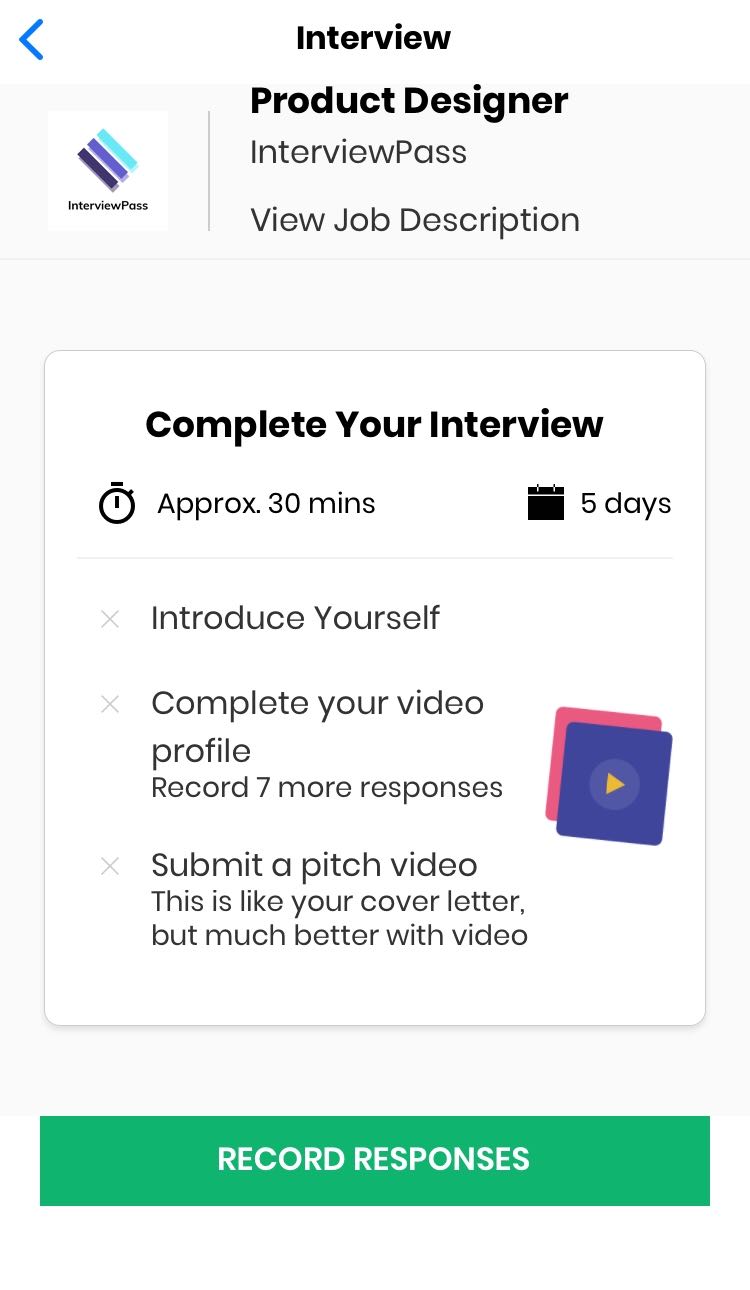Click the calendar deadline icon
The width and height of the screenshot is (750, 1290).
pyautogui.click(x=546, y=503)
